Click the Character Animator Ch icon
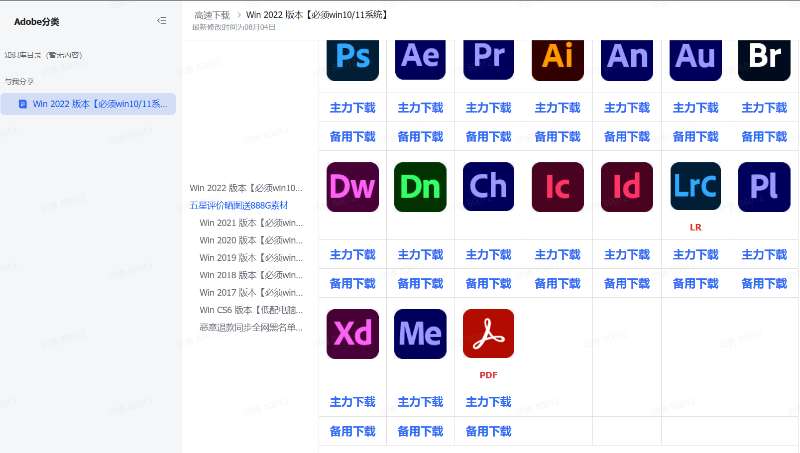The width and height of the screenshot is (800, 453). (488, 186)
